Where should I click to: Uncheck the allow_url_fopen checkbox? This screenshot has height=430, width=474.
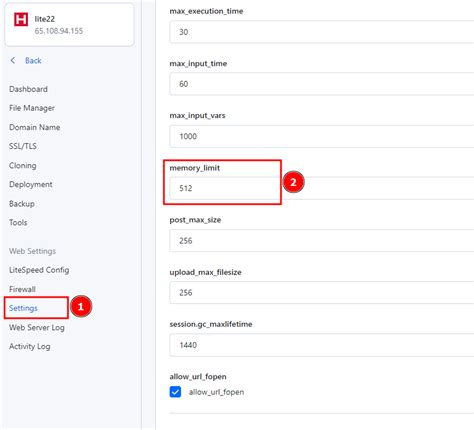click(x=175, y=392)
